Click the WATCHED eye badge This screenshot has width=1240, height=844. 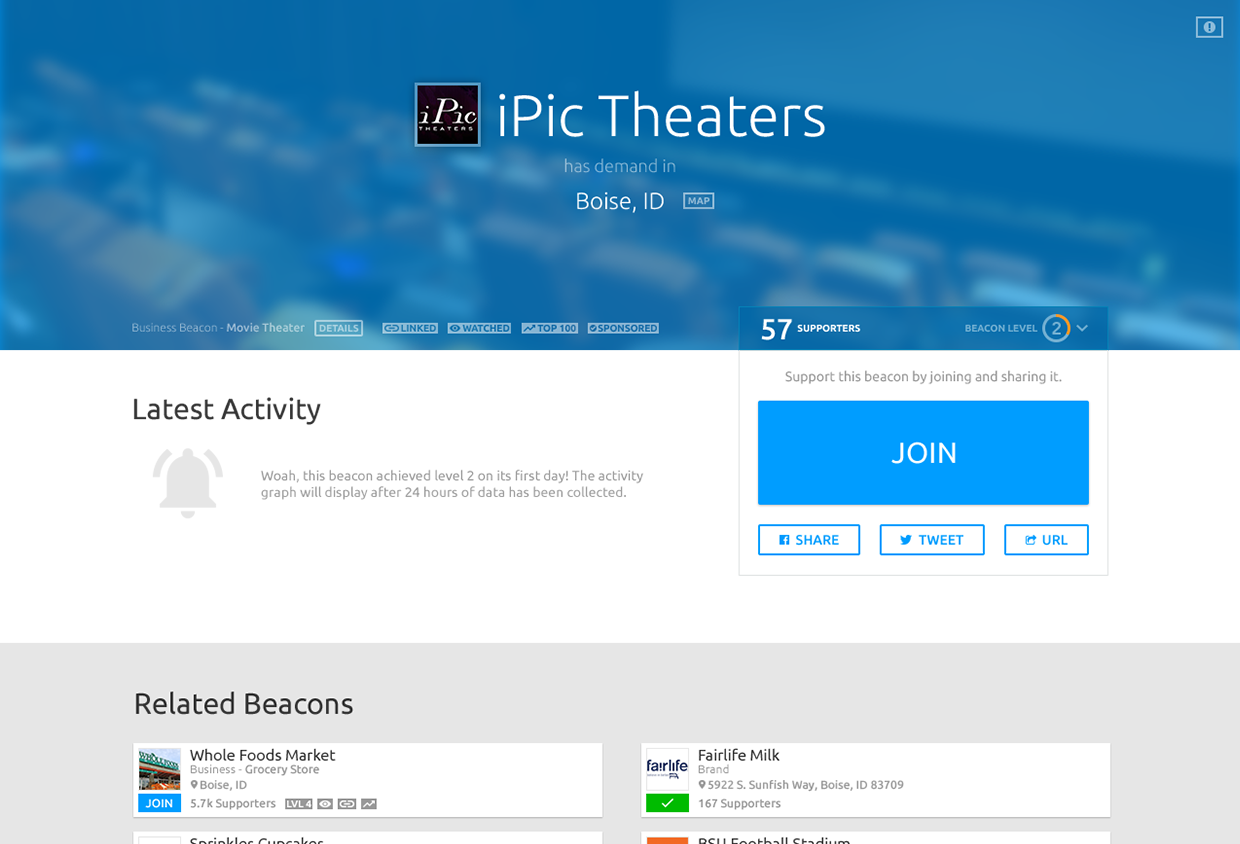click(479, 328)
